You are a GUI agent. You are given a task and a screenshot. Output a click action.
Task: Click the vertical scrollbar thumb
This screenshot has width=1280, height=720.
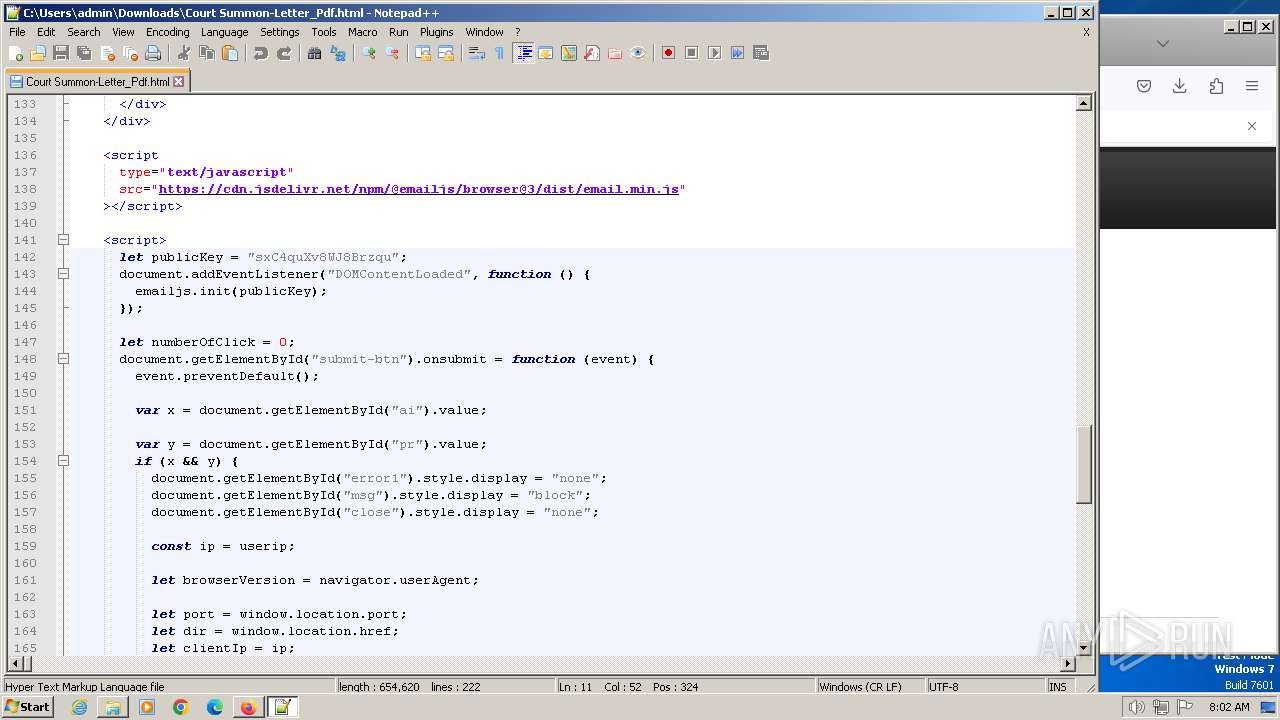tap(1083, 464)
